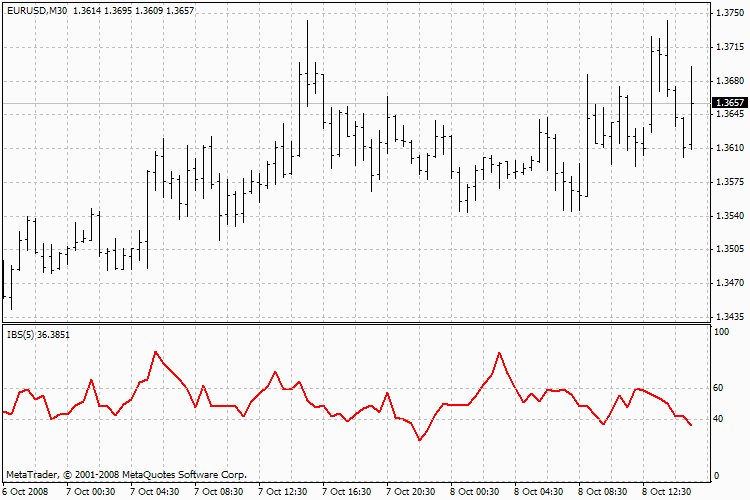Click the 1.3610 price scale label

click(730, 148)
